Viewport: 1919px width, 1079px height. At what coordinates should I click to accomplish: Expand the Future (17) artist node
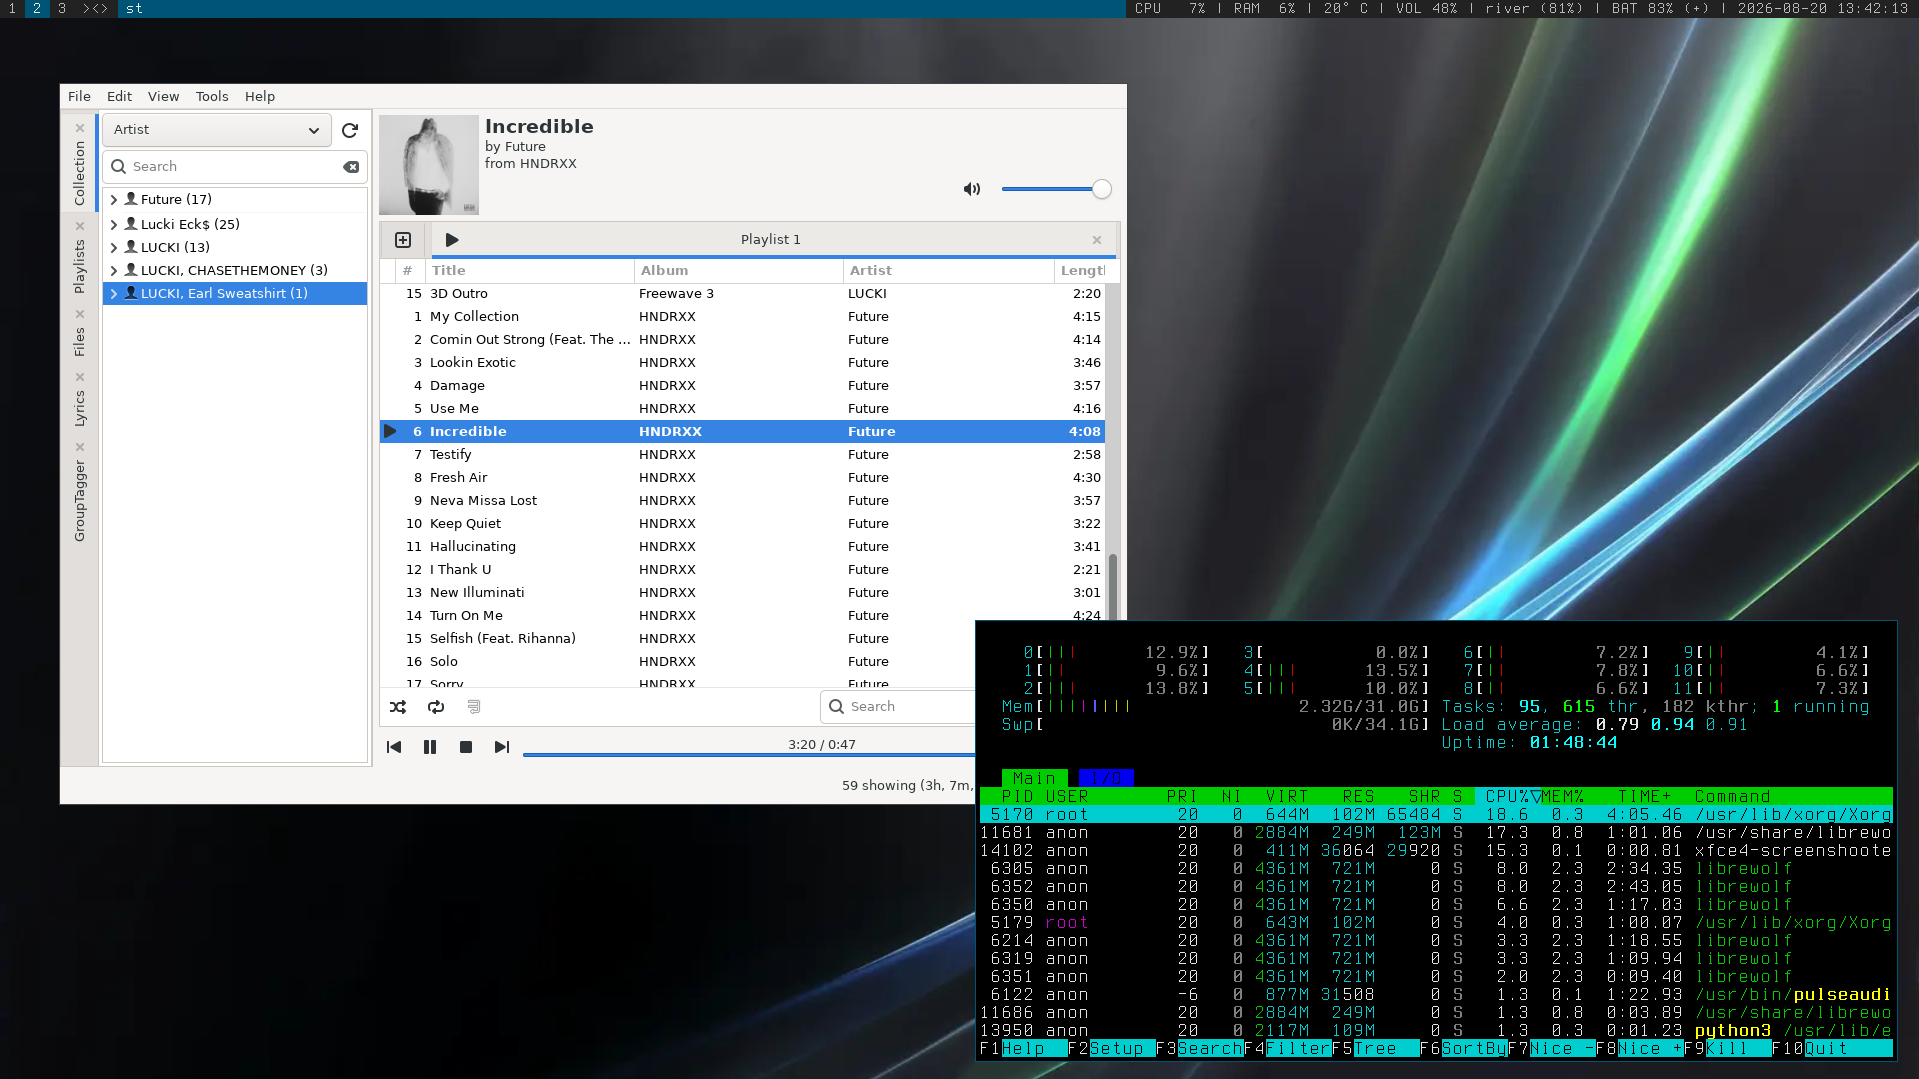(x=114, y=200)
